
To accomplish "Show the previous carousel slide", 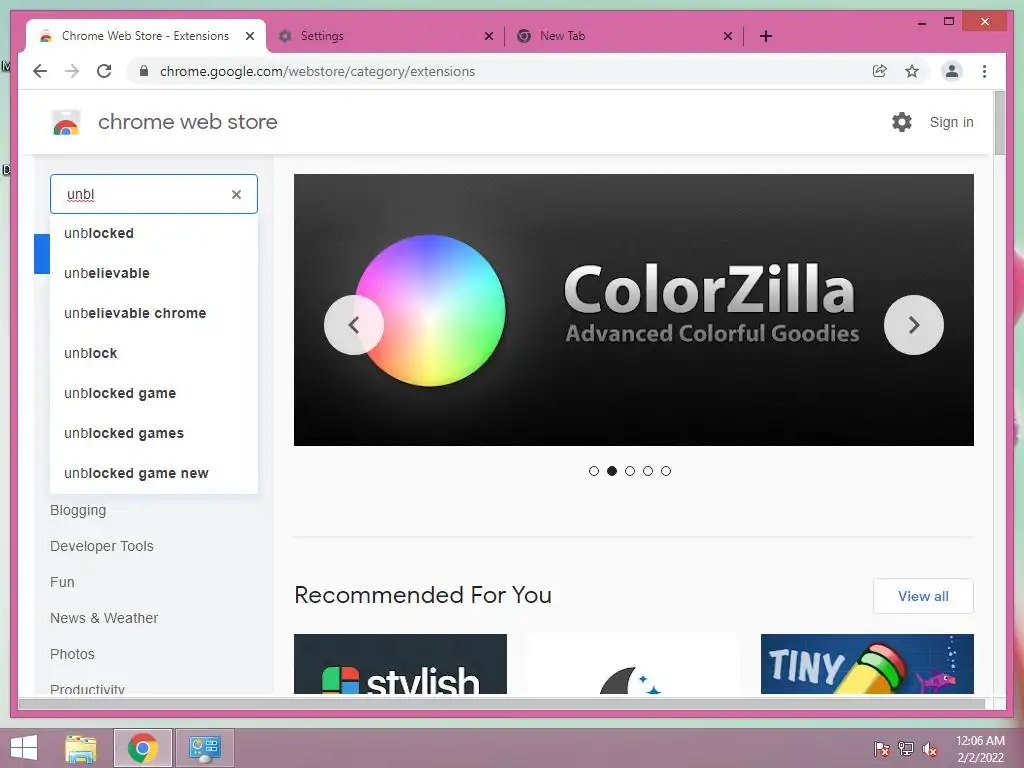I will [353, 325].
